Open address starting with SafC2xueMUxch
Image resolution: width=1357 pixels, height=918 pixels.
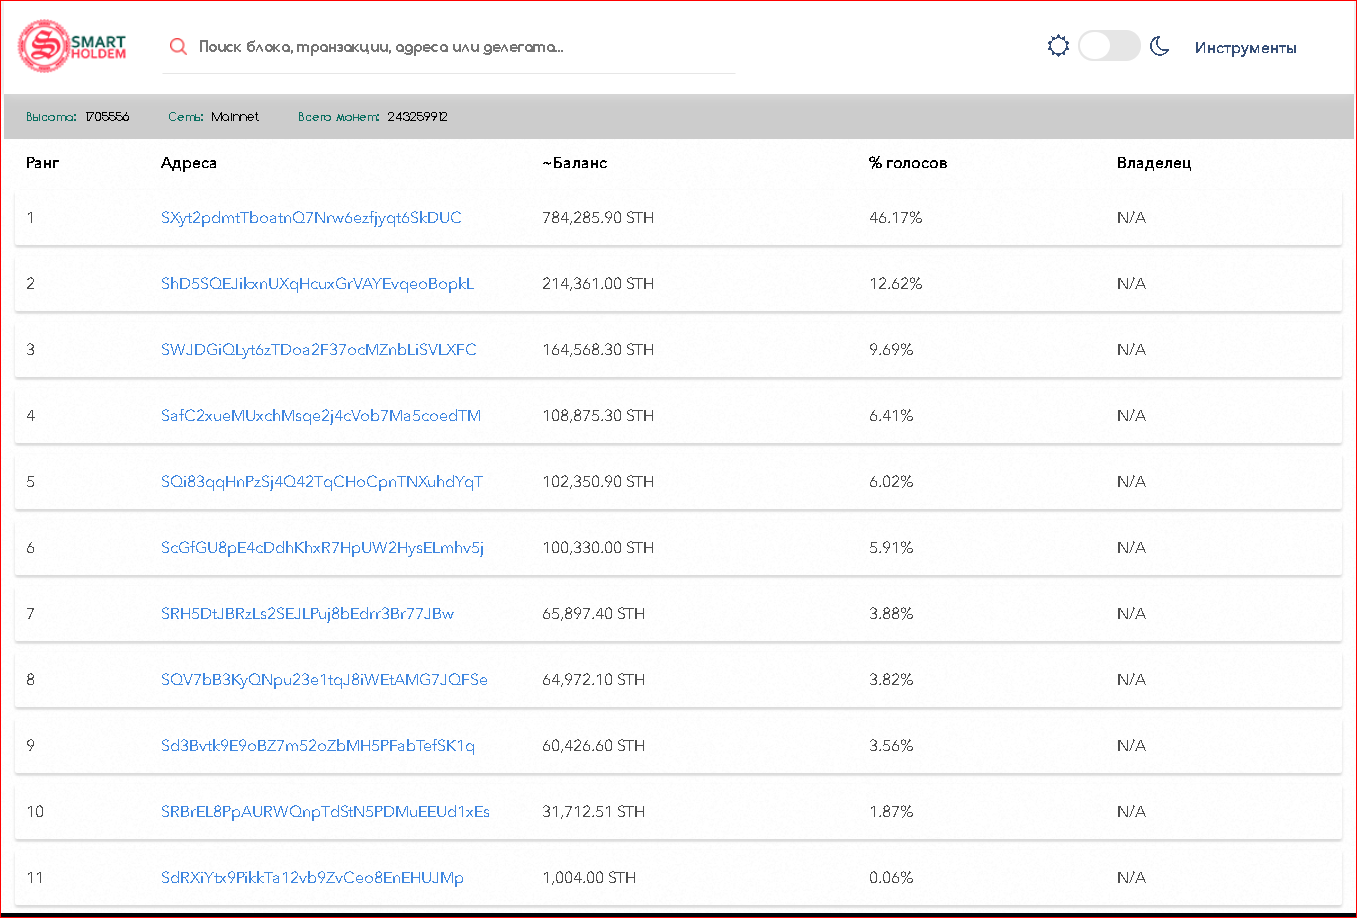click(320, 416)
